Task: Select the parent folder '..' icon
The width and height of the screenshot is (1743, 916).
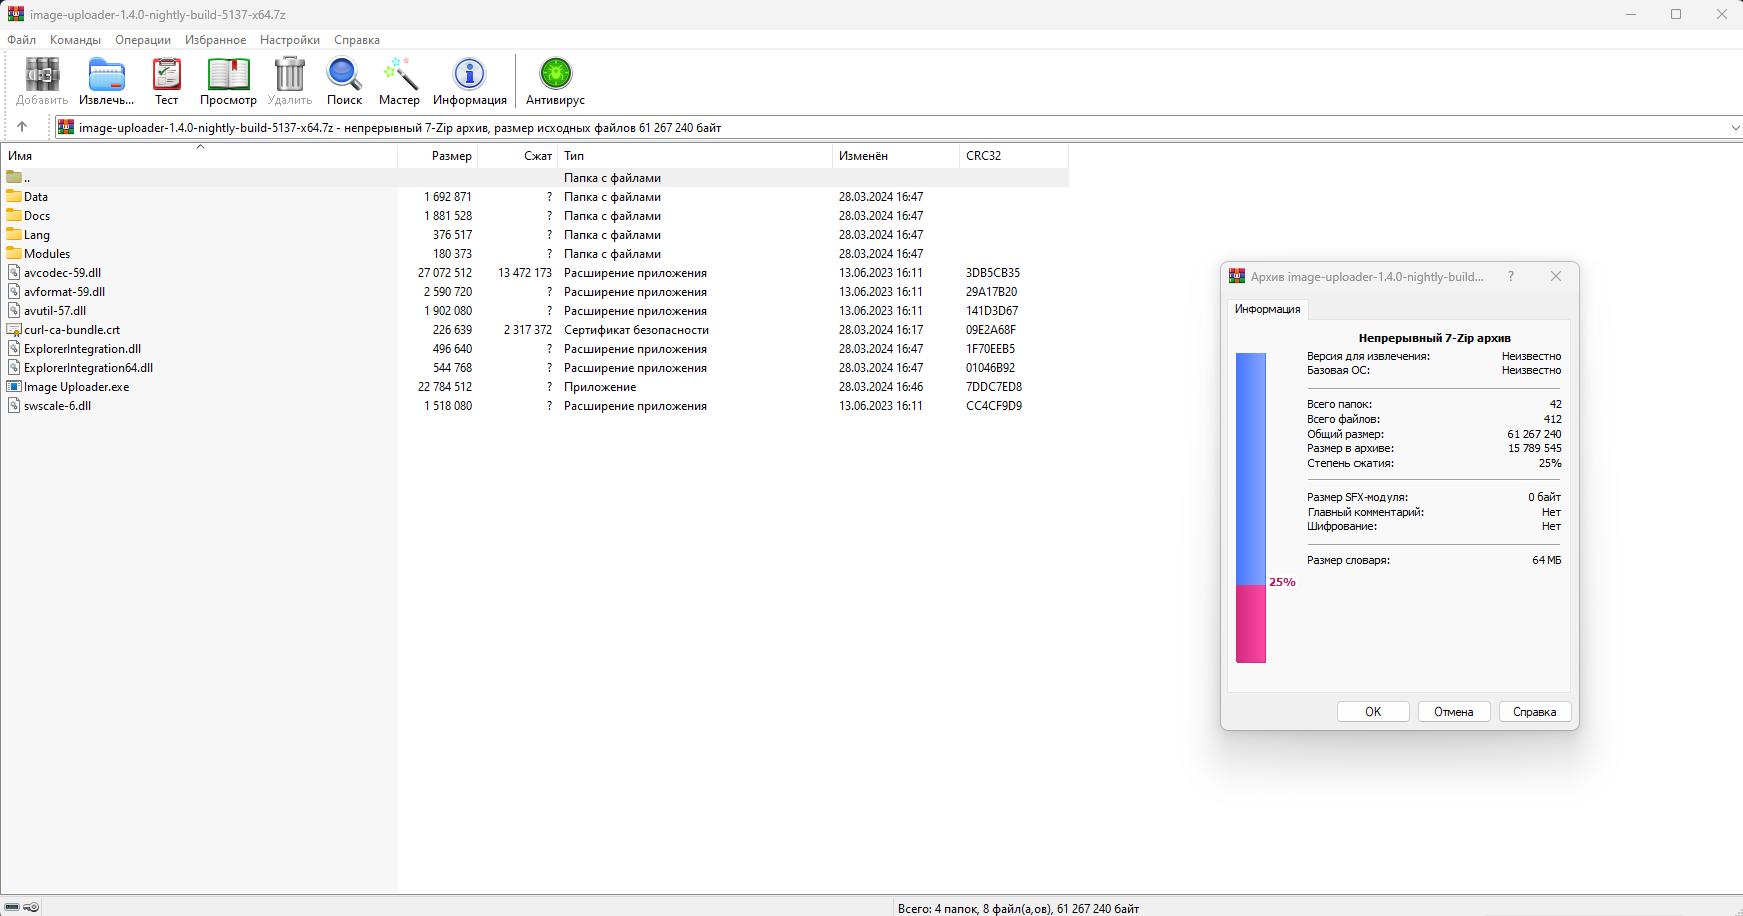Action: coord(14,178)
